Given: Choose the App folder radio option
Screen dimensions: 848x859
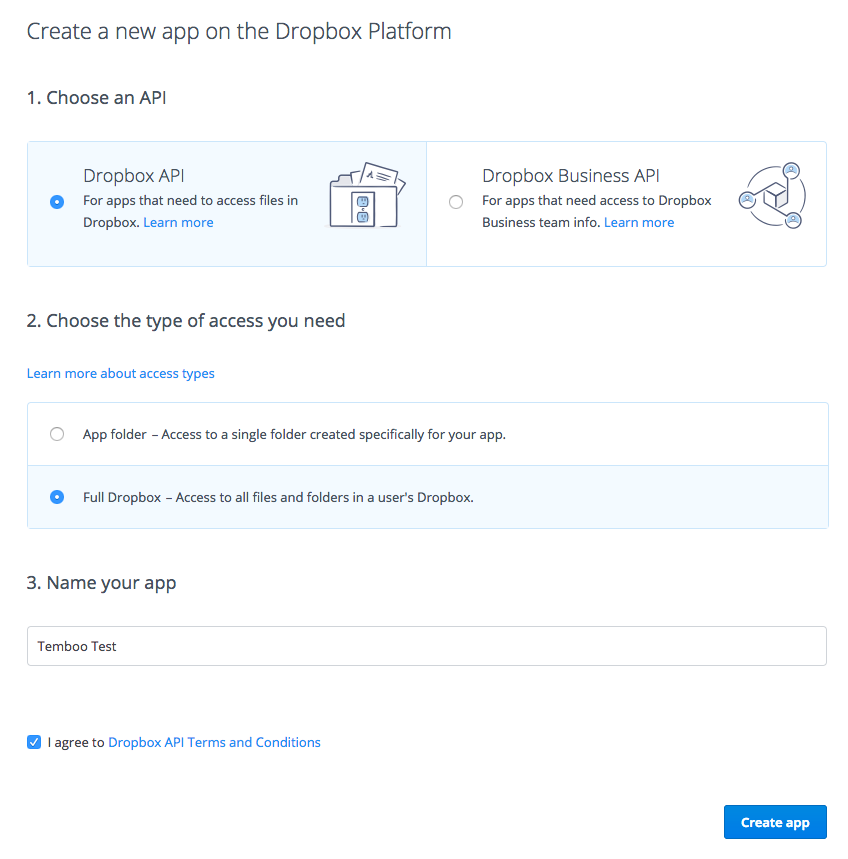Looking at the screenshot, I should (57, 434).
